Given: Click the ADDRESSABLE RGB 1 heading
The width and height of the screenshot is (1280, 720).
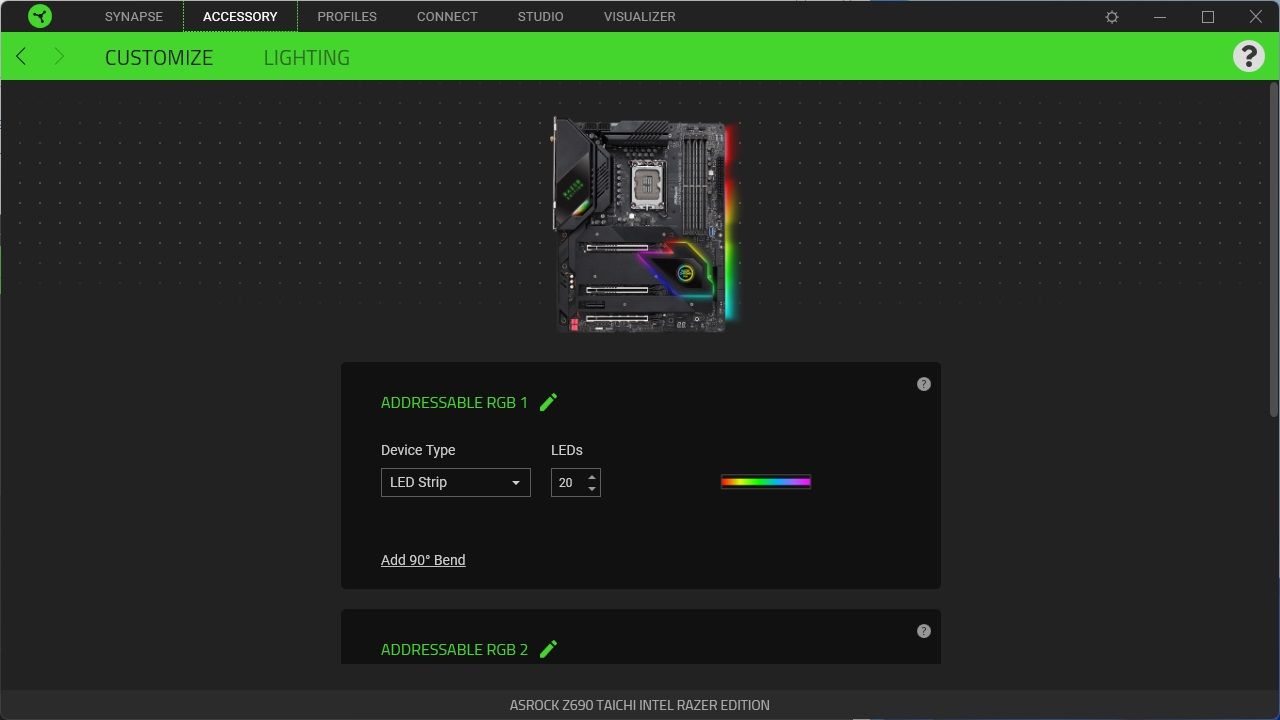Looking at the screenshot, I should 454,402.
